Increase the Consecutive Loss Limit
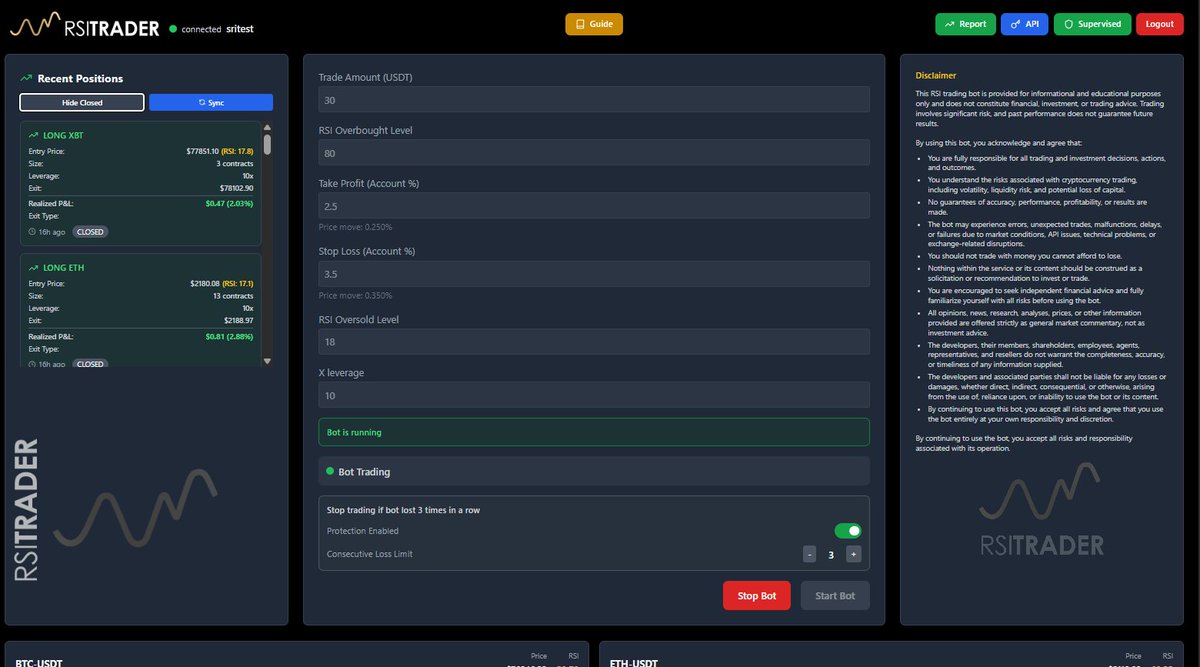 pos(853,554)
